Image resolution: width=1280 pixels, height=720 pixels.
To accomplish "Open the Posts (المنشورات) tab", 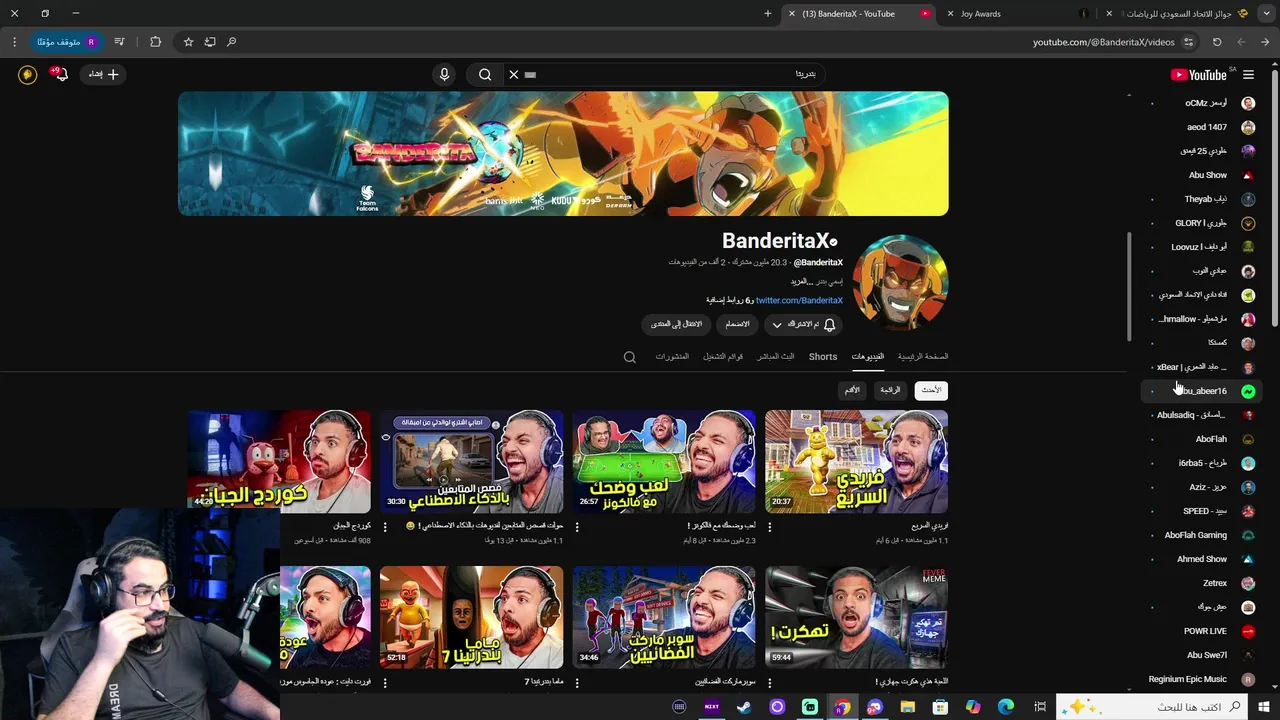I will coord(672,356).
